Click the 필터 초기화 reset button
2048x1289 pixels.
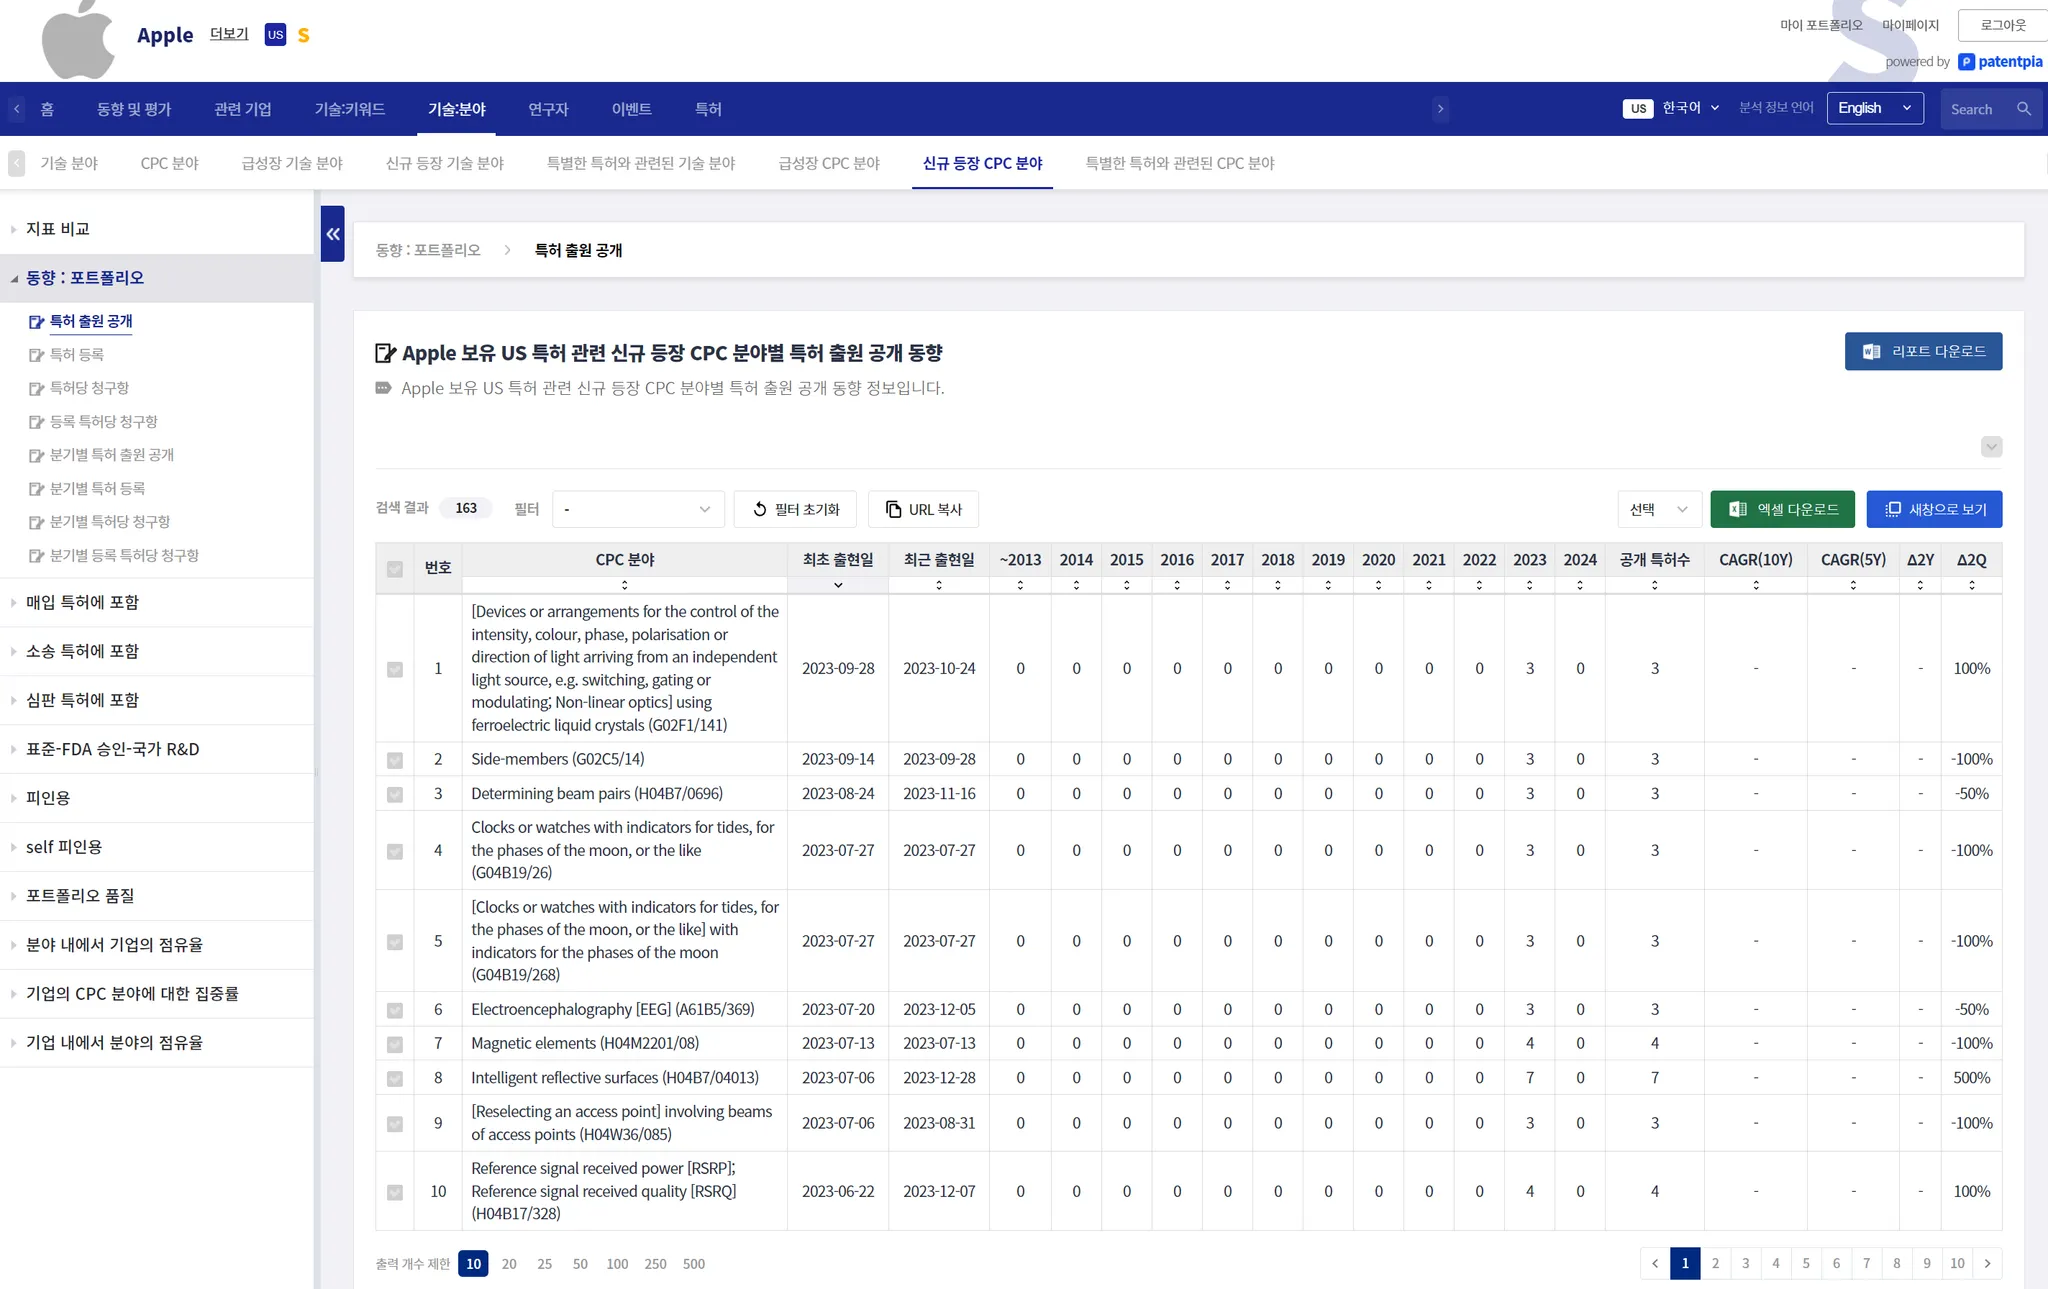tap(795, 509)
